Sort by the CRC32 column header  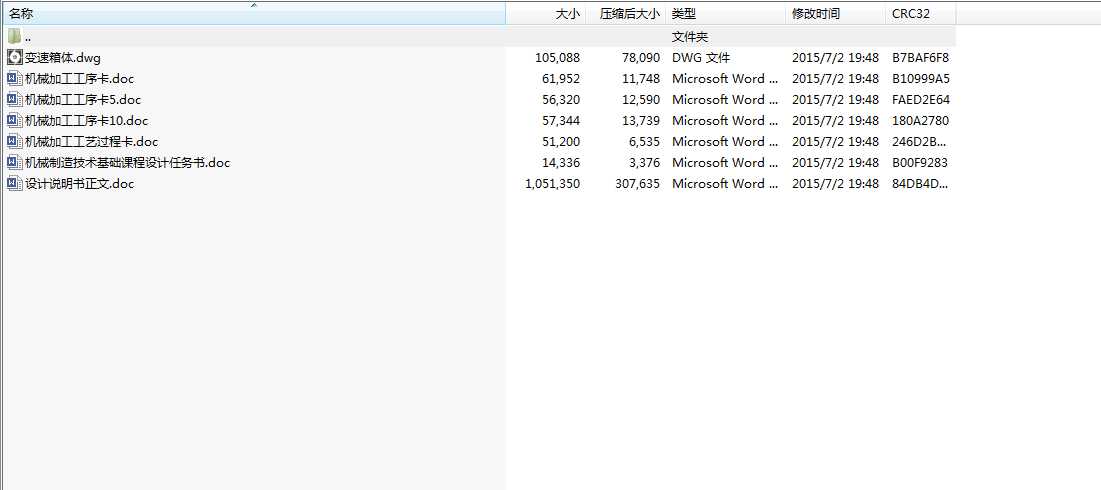coord(921,13)
